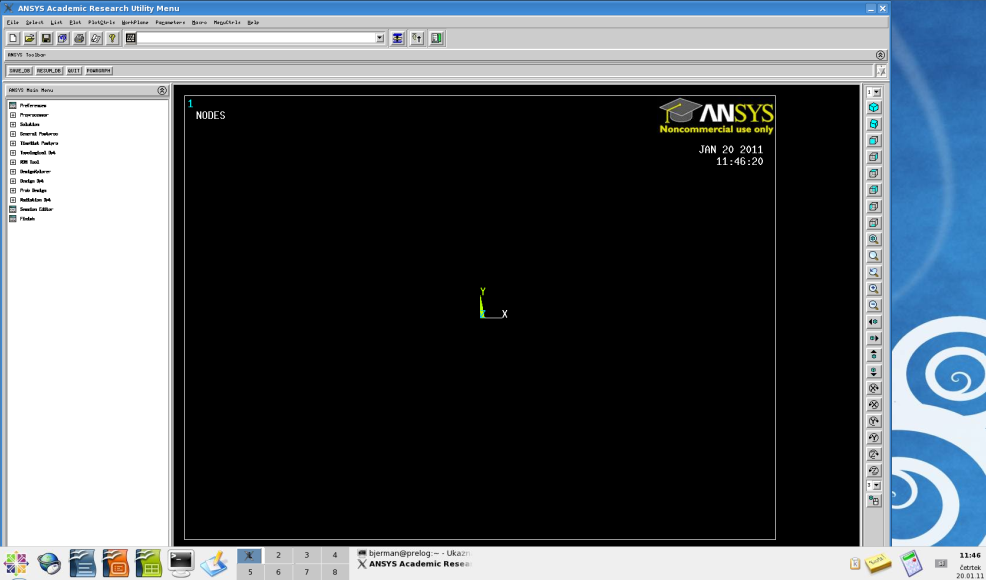
Task: Expand the Solution tree branch
Action: 13,124
